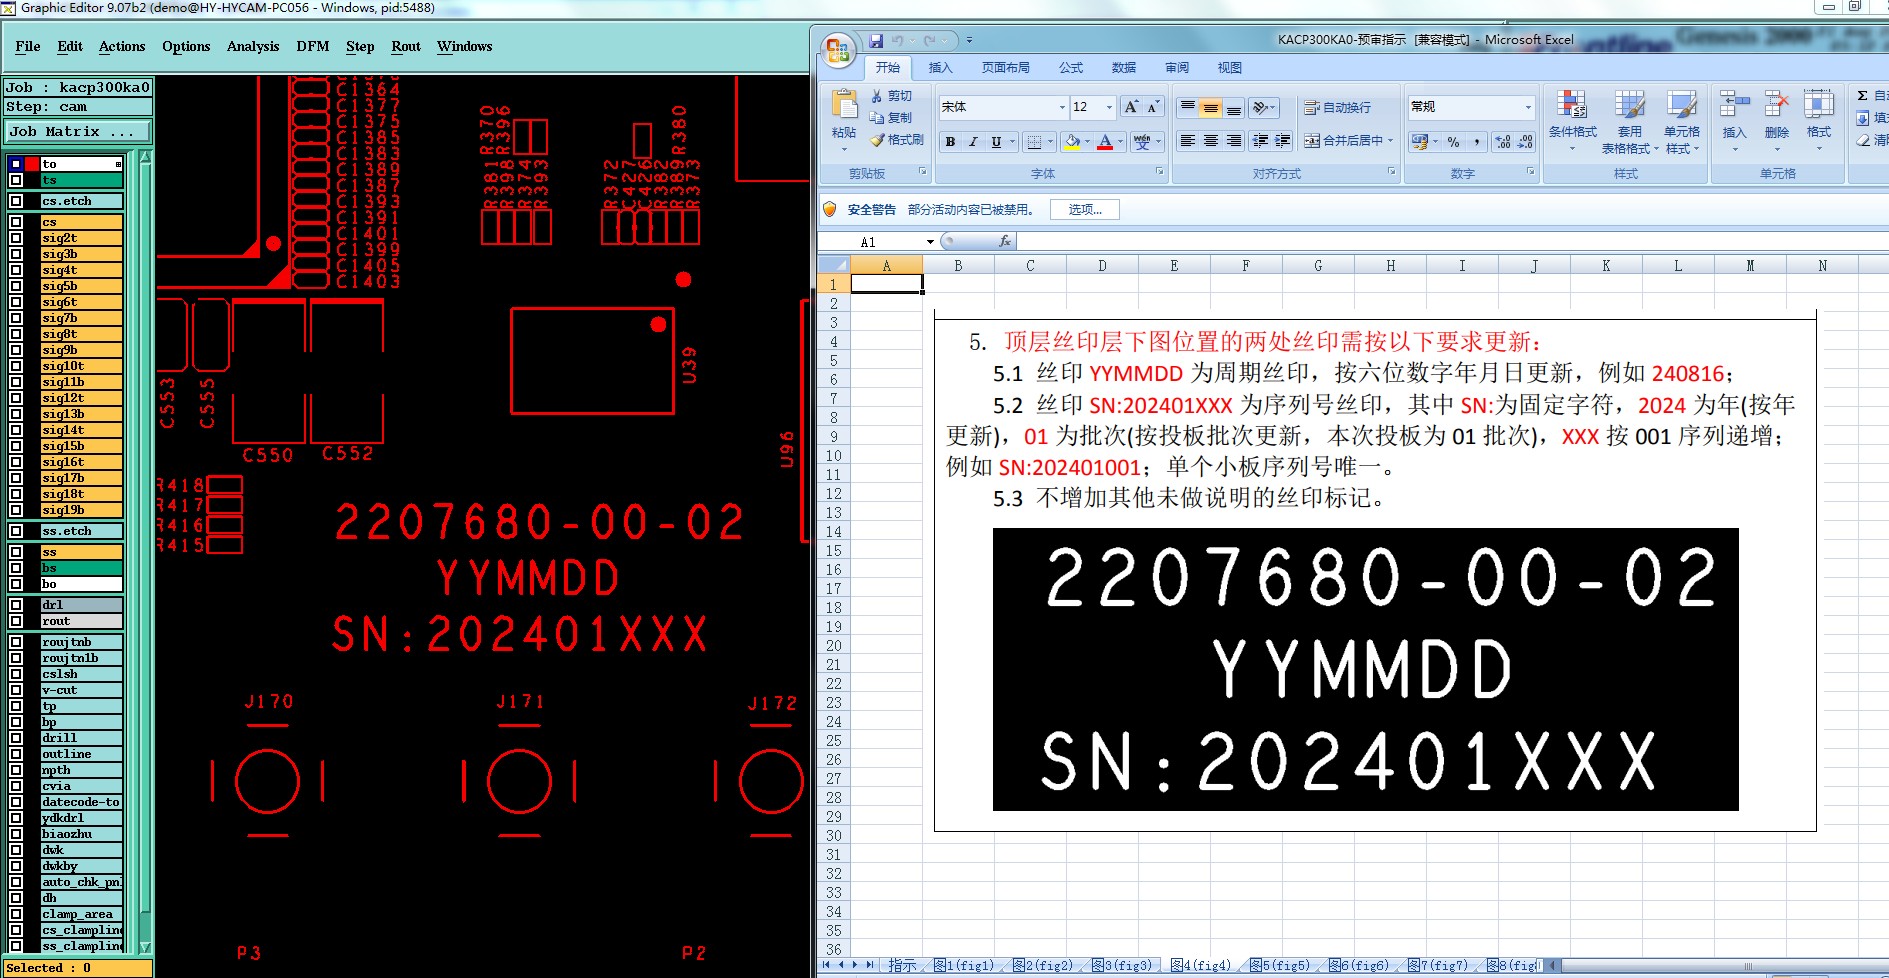Click the Copy icon in Excel ribbon
The width and height of the screenshot is (1889, 978).
click(877, 118)
